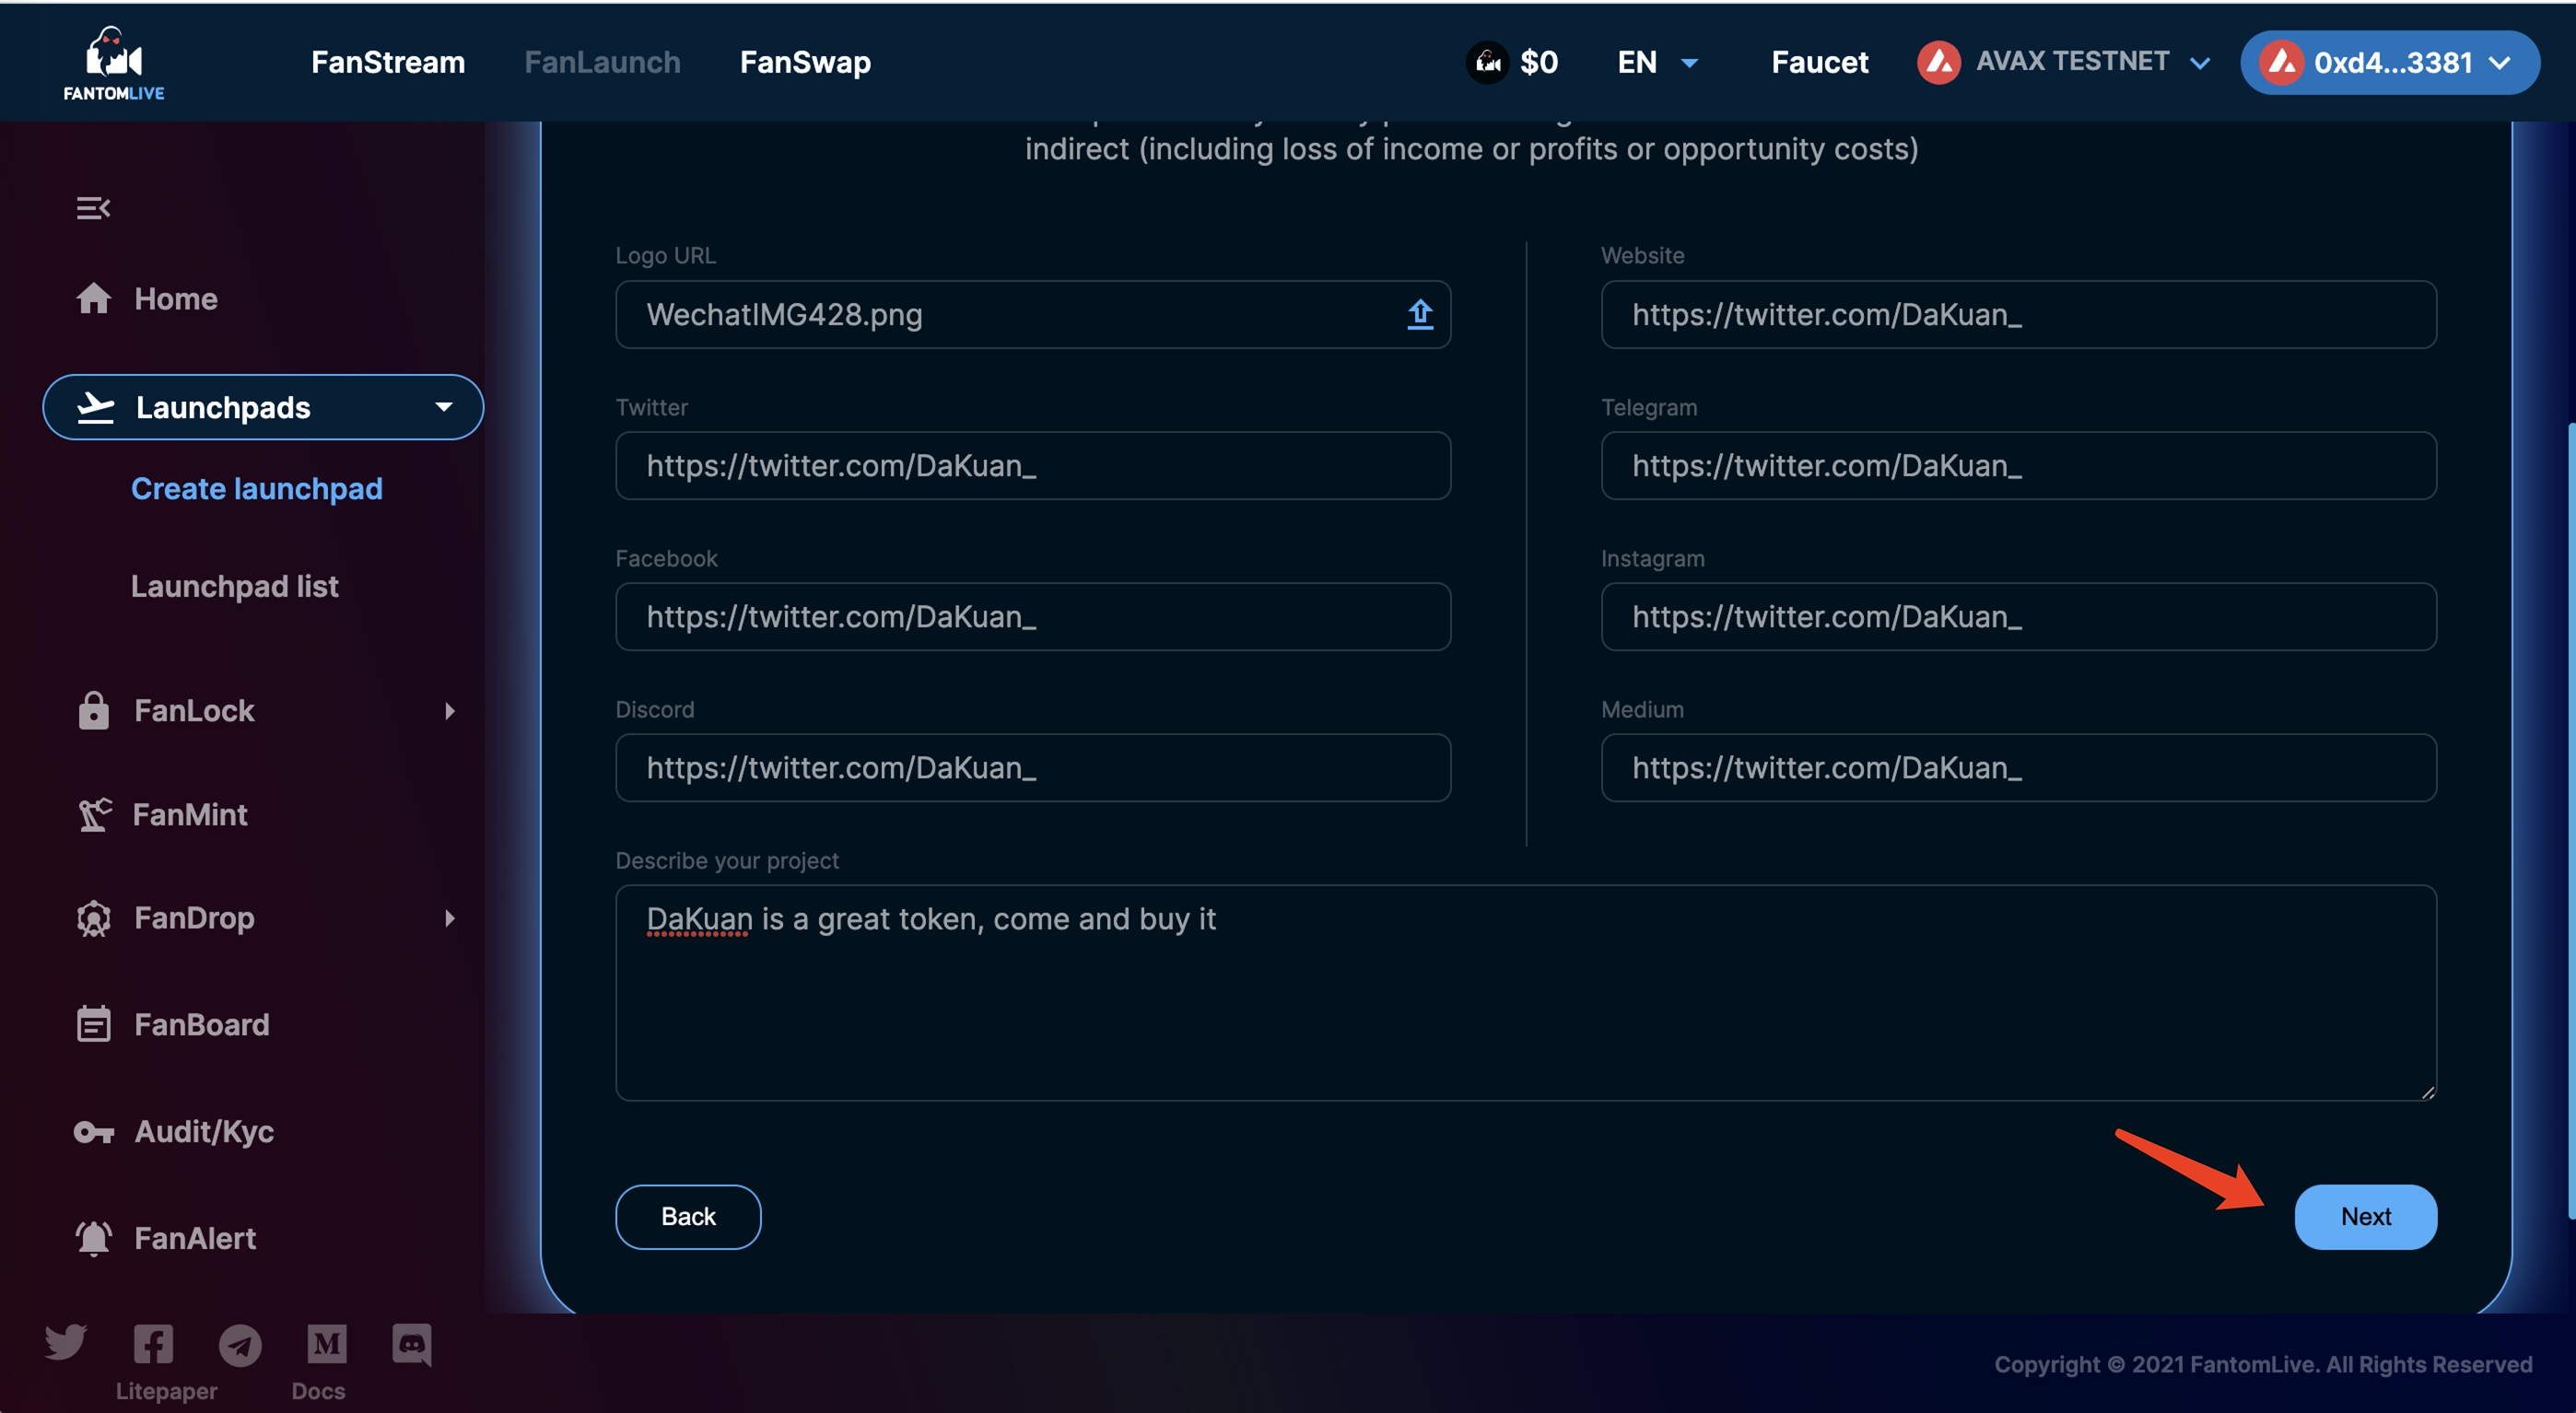This screenshot has height=1413, width=2576.
Task: Open the Telegram icon in the footer
Action: click(x=240, y=1345)
